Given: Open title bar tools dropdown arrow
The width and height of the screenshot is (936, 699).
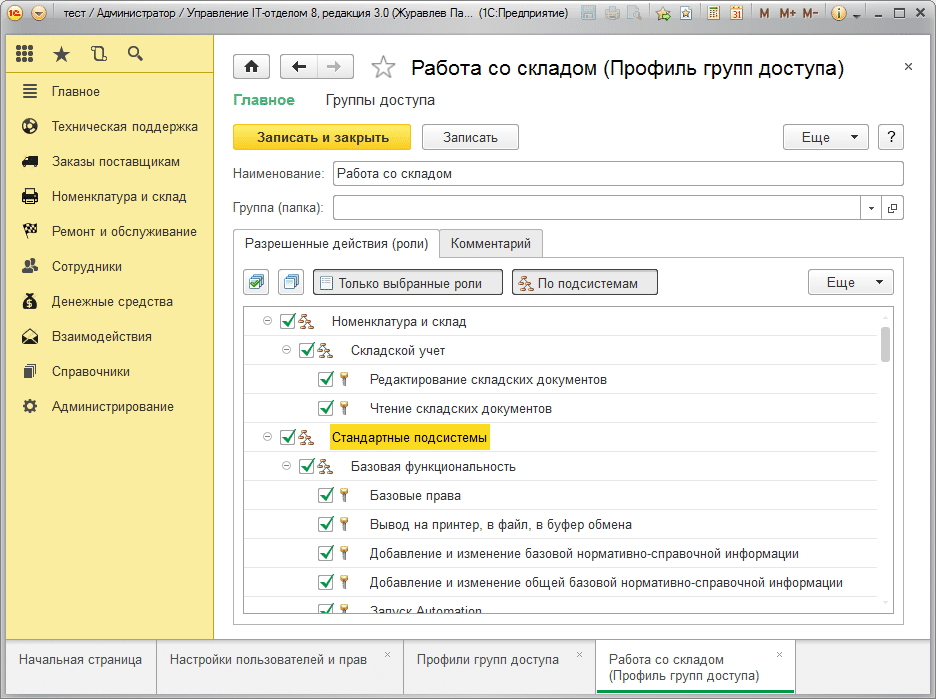Looking at the screenshot, I should point(857,15).
